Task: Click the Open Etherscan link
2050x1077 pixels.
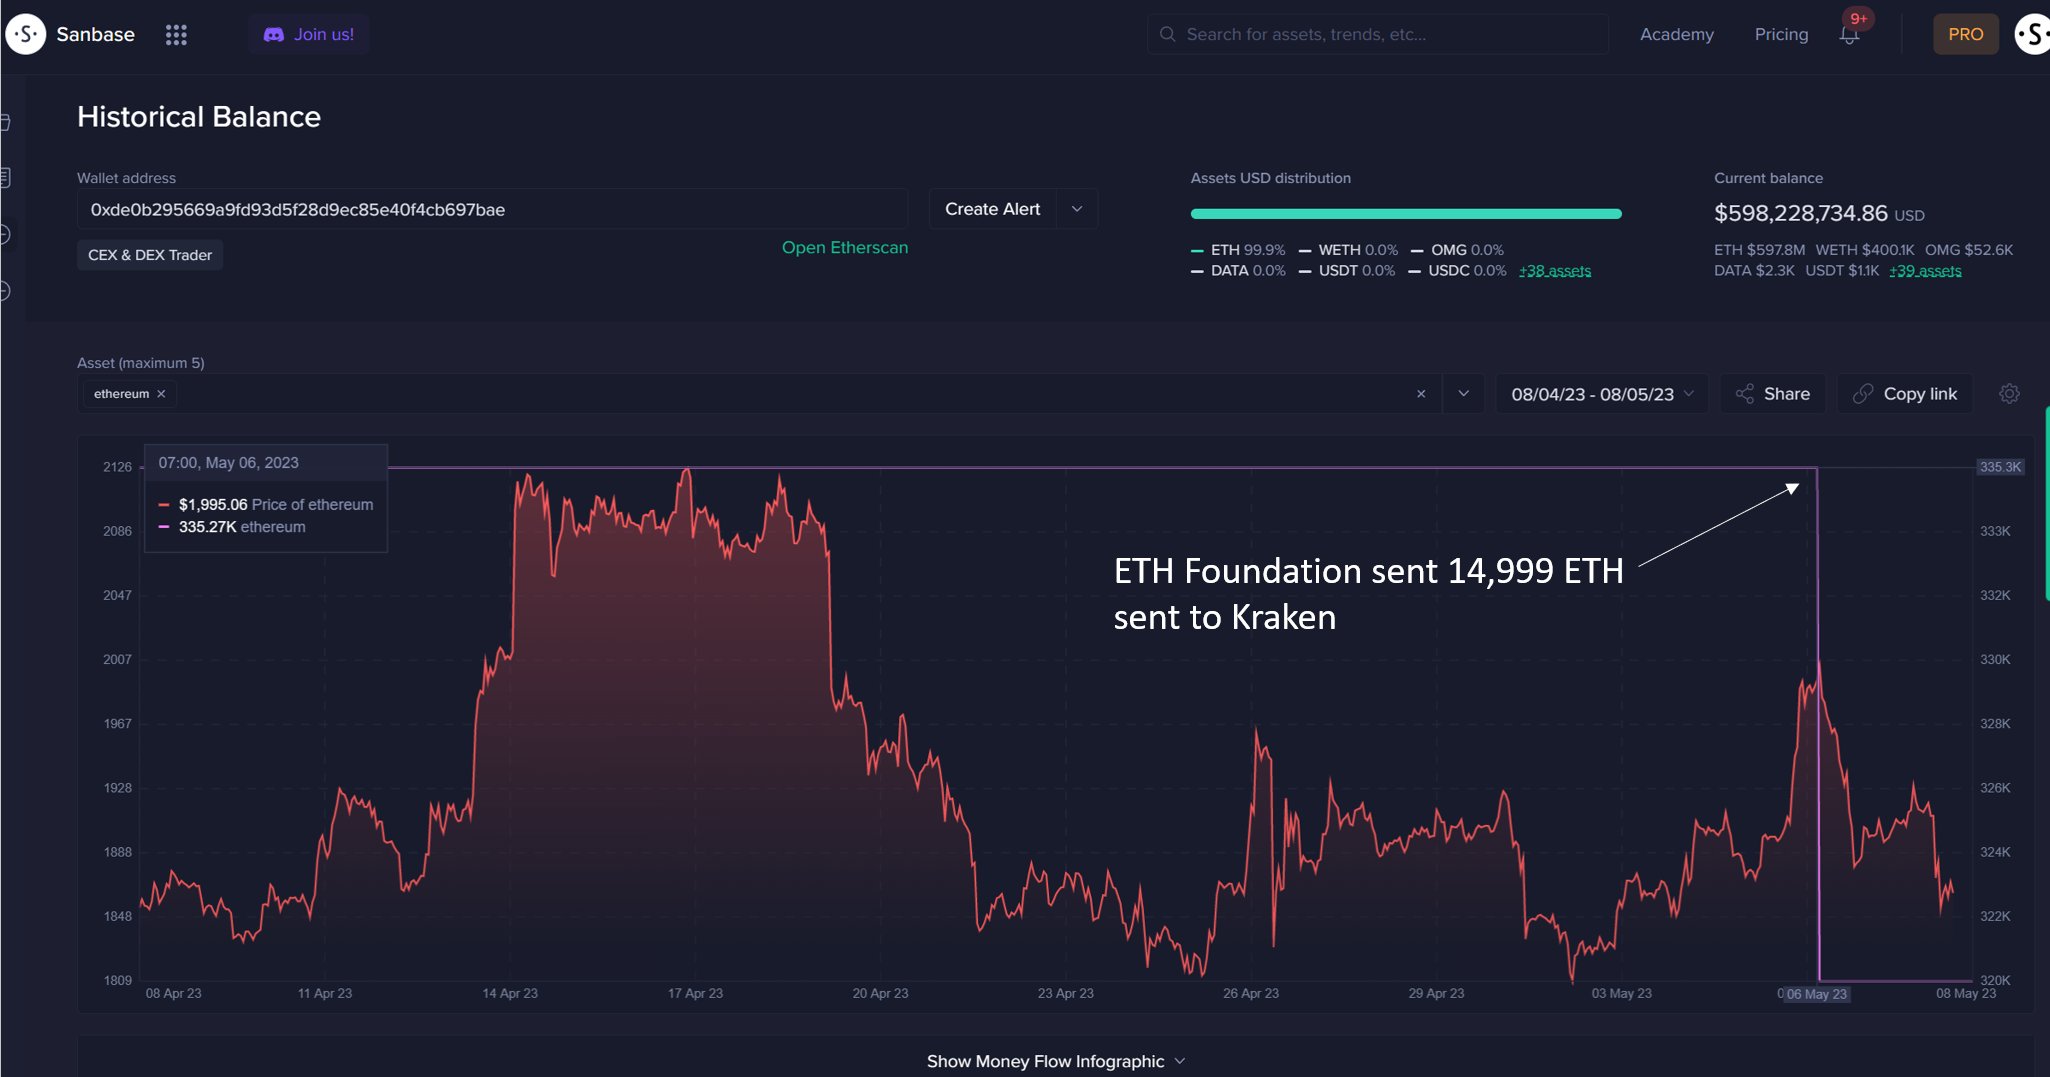Action: coord(845,247)
